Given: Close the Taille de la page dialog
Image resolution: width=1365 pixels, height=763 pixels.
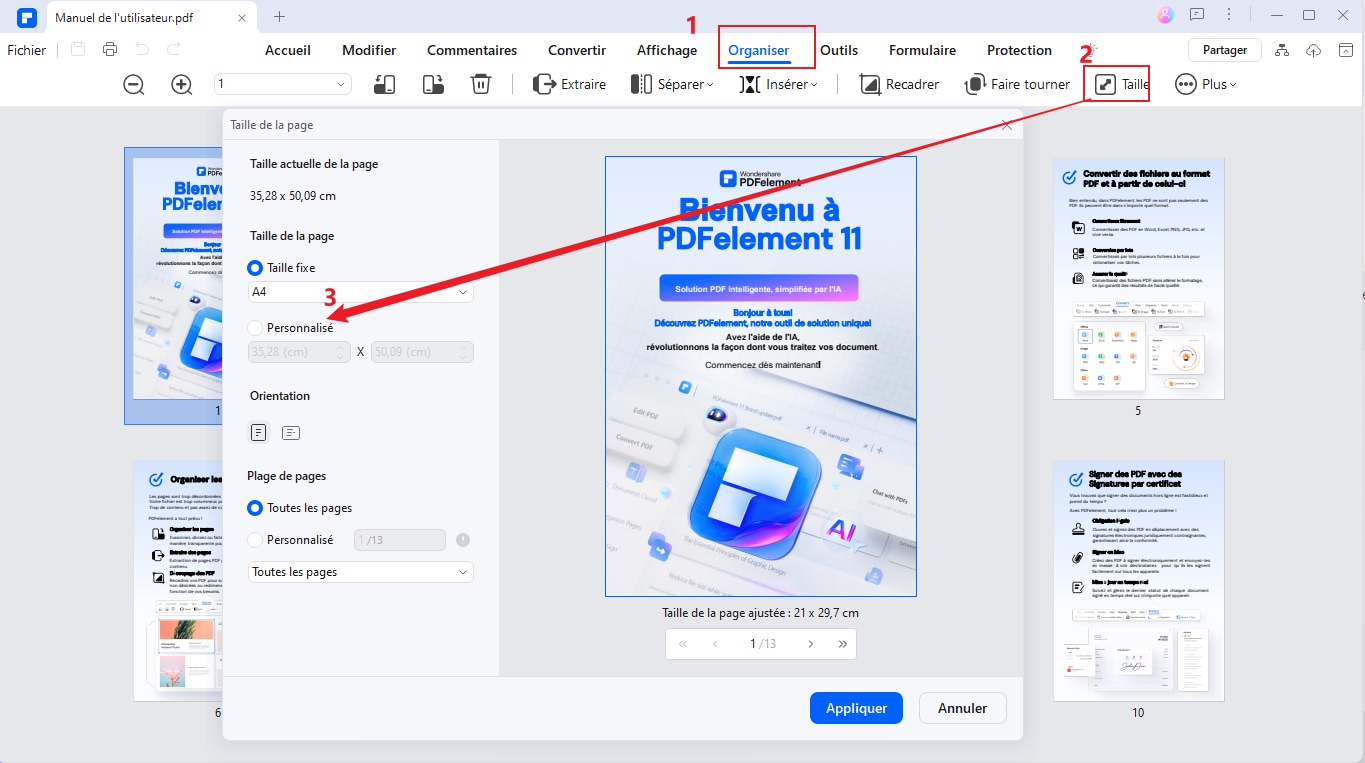Looking at the screenshot, I should pyautogui.click(x=1007, y=125).
